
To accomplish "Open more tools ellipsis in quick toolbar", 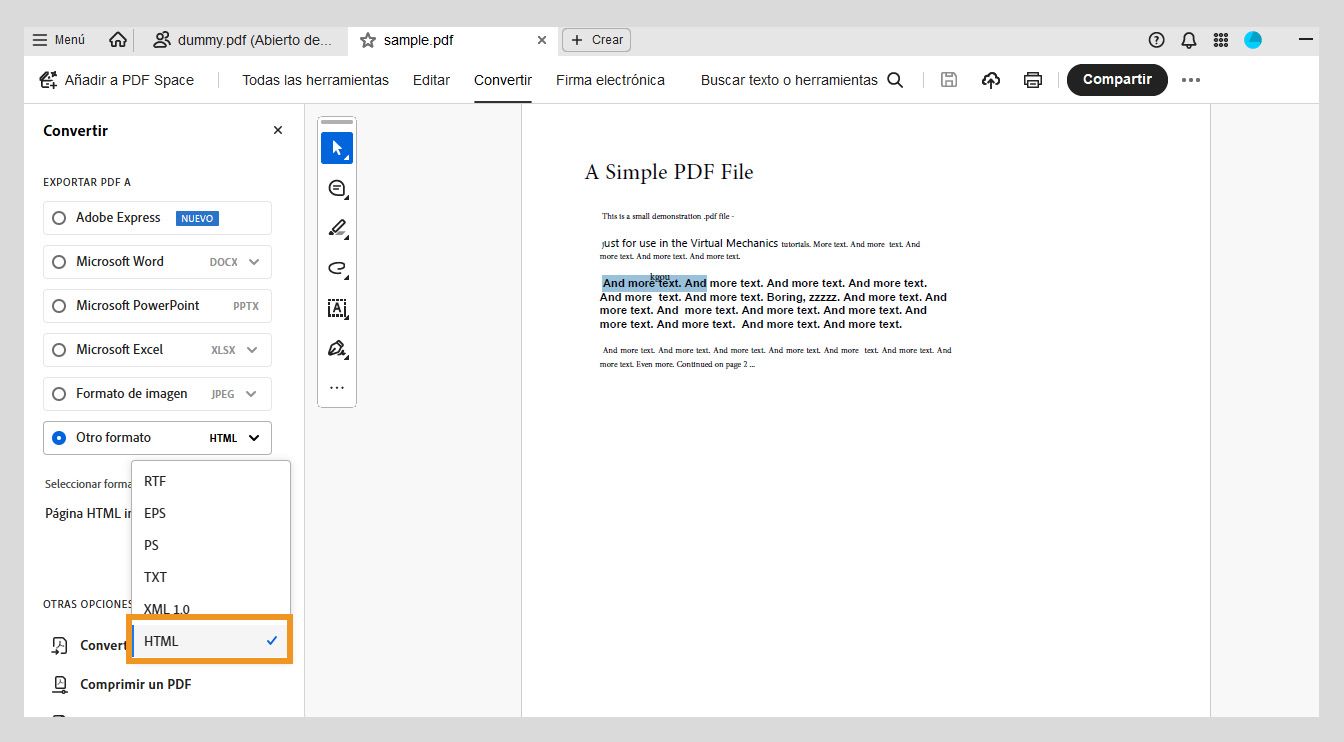I will [x=337, y=388].
